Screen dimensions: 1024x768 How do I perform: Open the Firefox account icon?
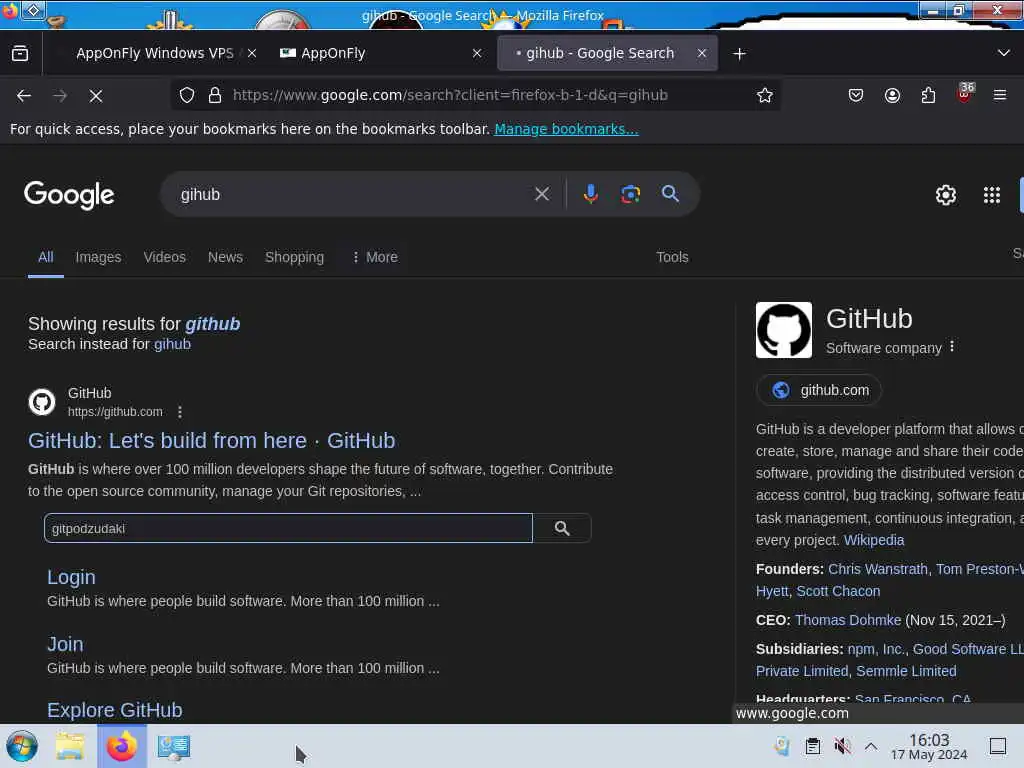tap(892, 95)
